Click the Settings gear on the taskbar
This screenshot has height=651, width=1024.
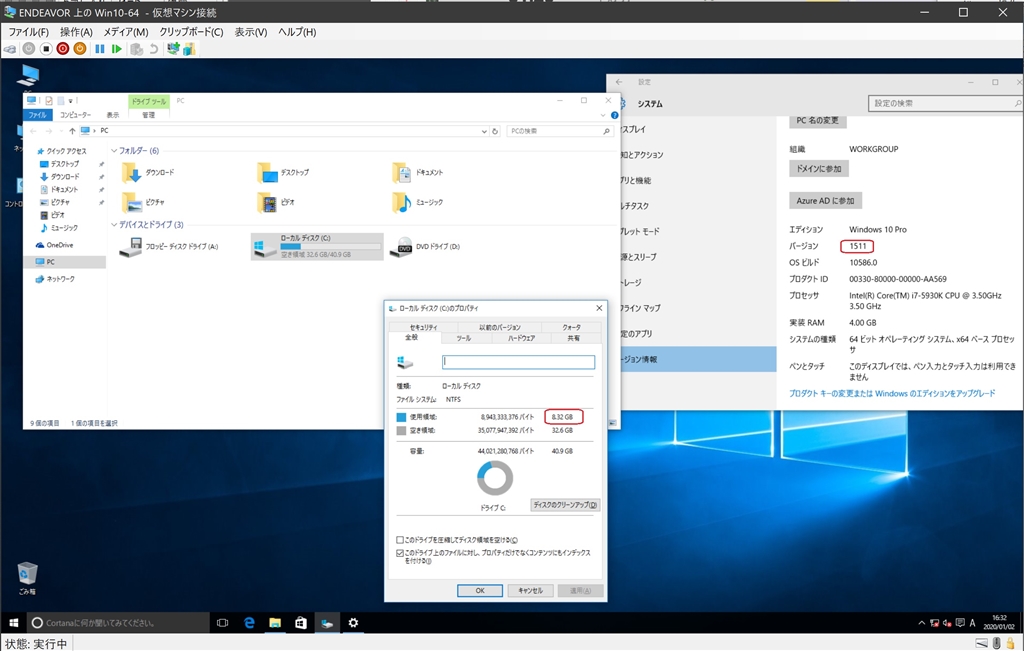(353, 623)
